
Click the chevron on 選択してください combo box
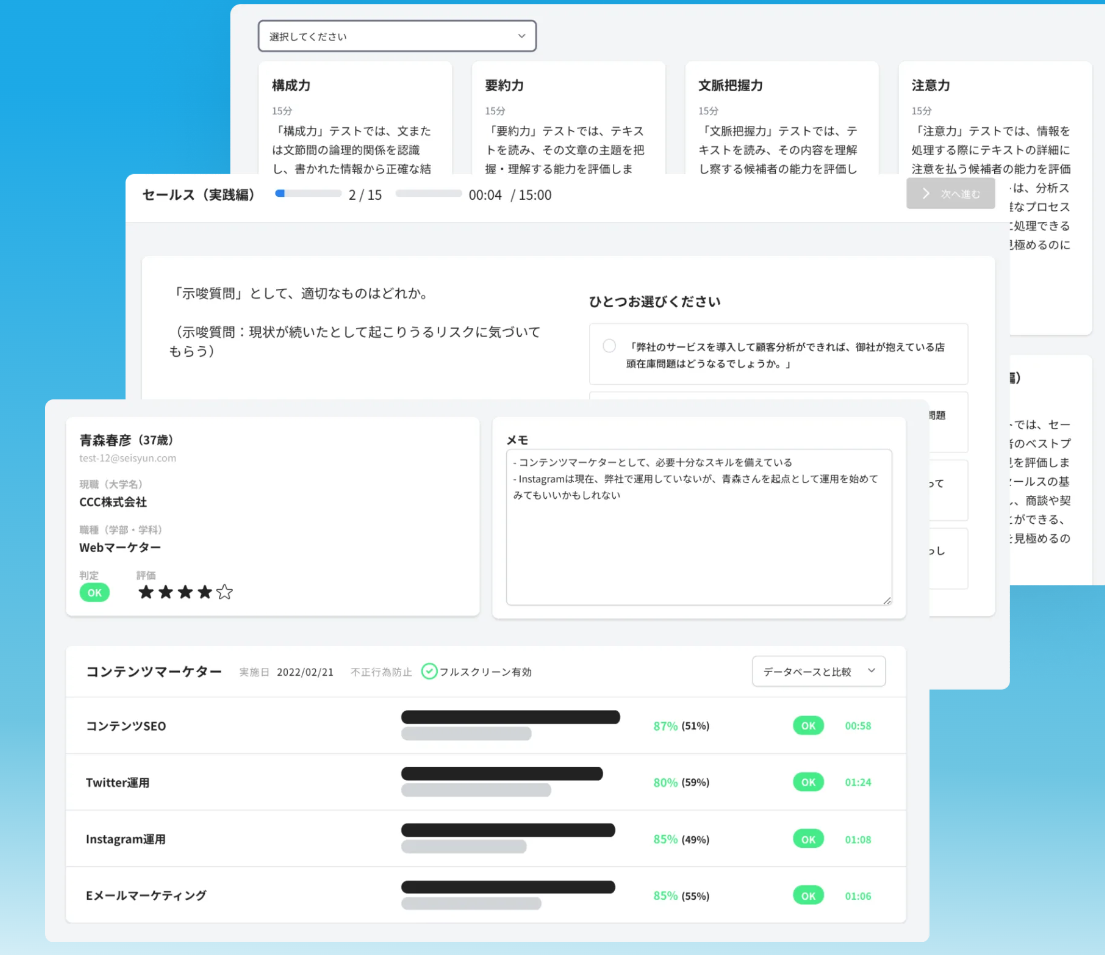tap(521, 36)
